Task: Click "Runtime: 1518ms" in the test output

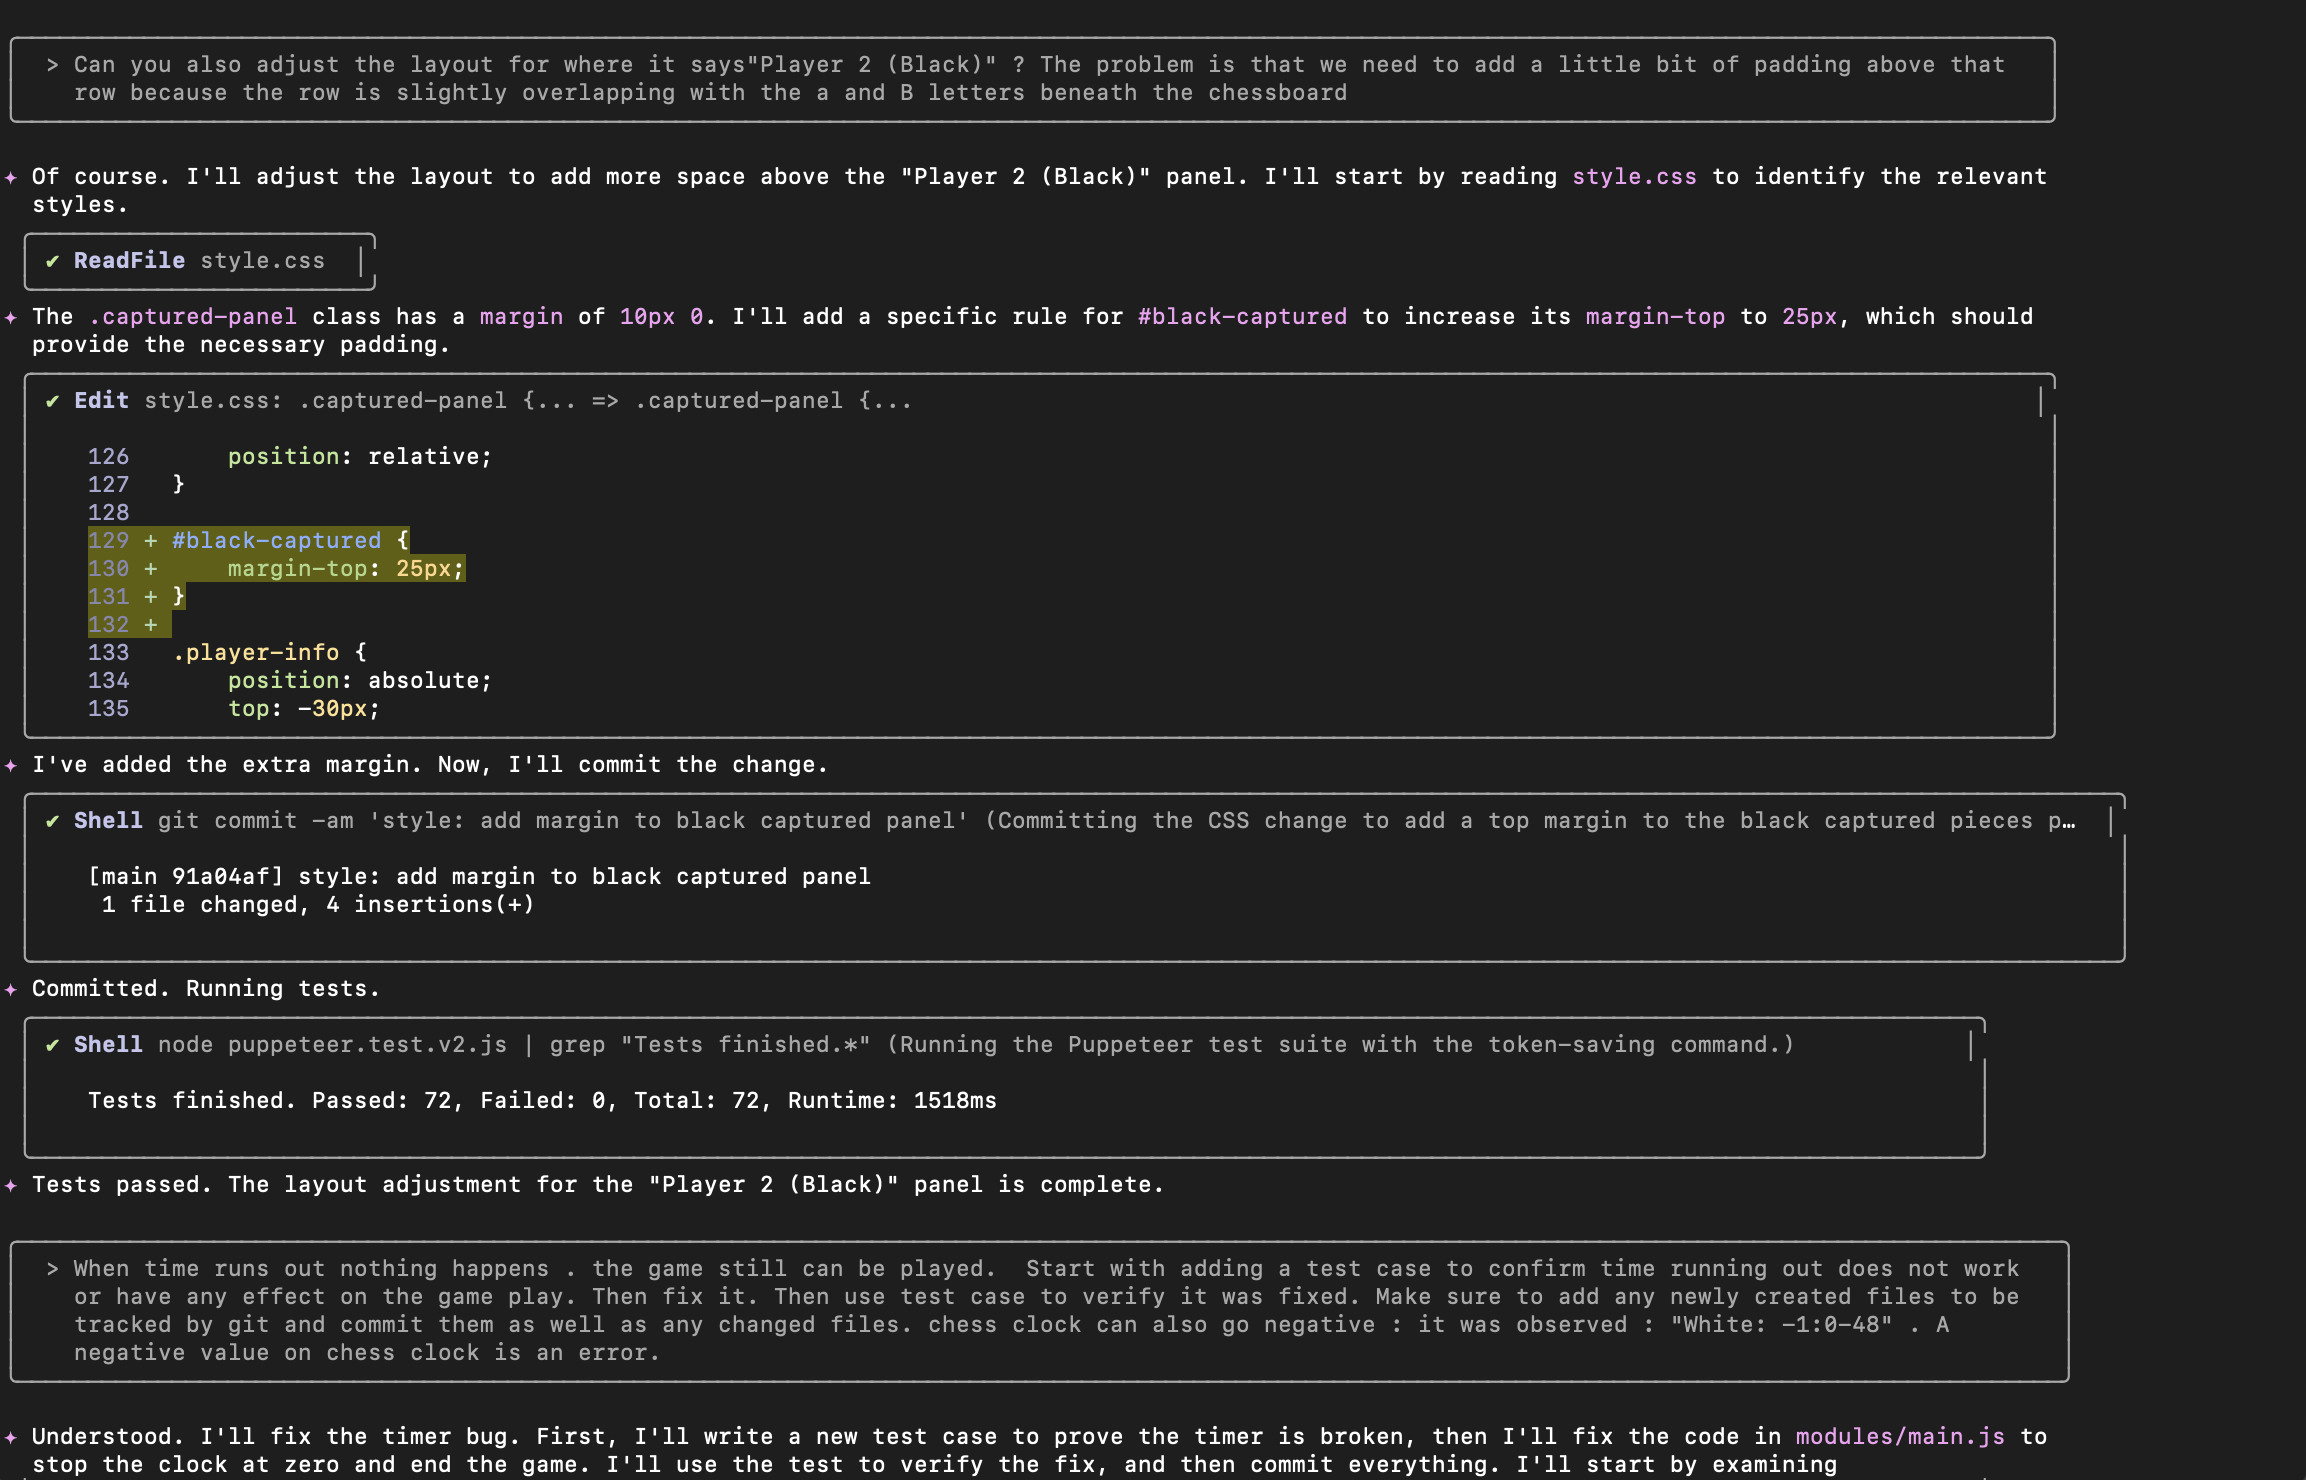Action: (x=892, y=1101)
